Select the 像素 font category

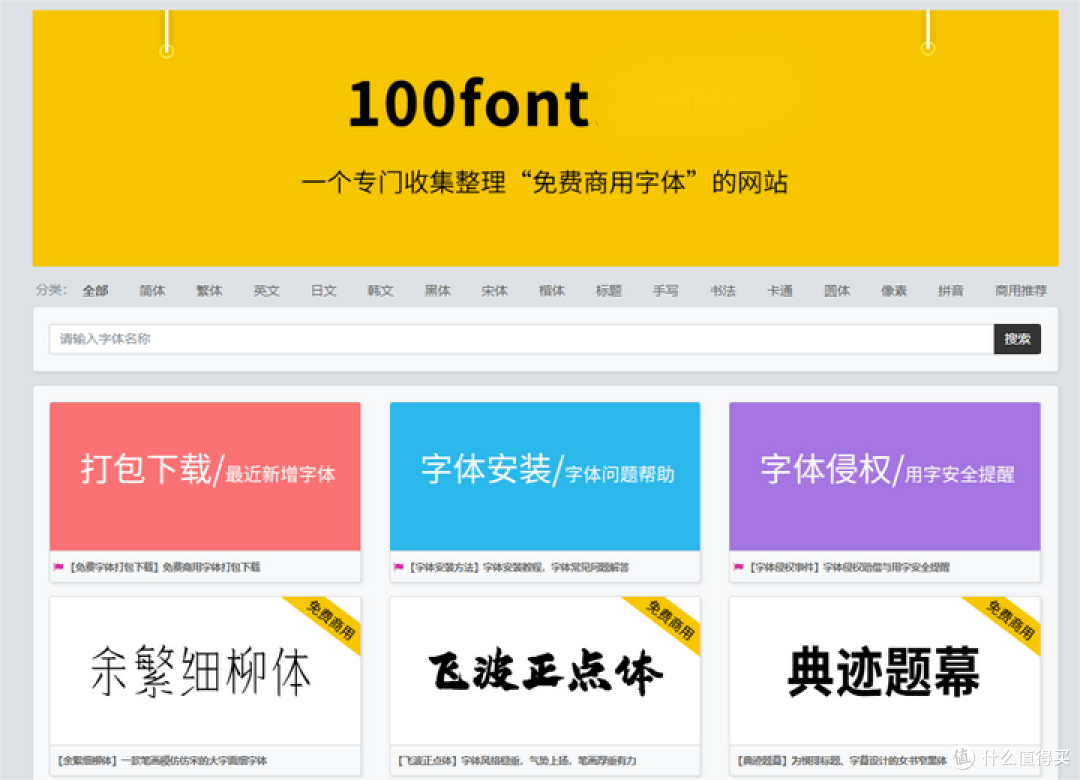point(894,291)
